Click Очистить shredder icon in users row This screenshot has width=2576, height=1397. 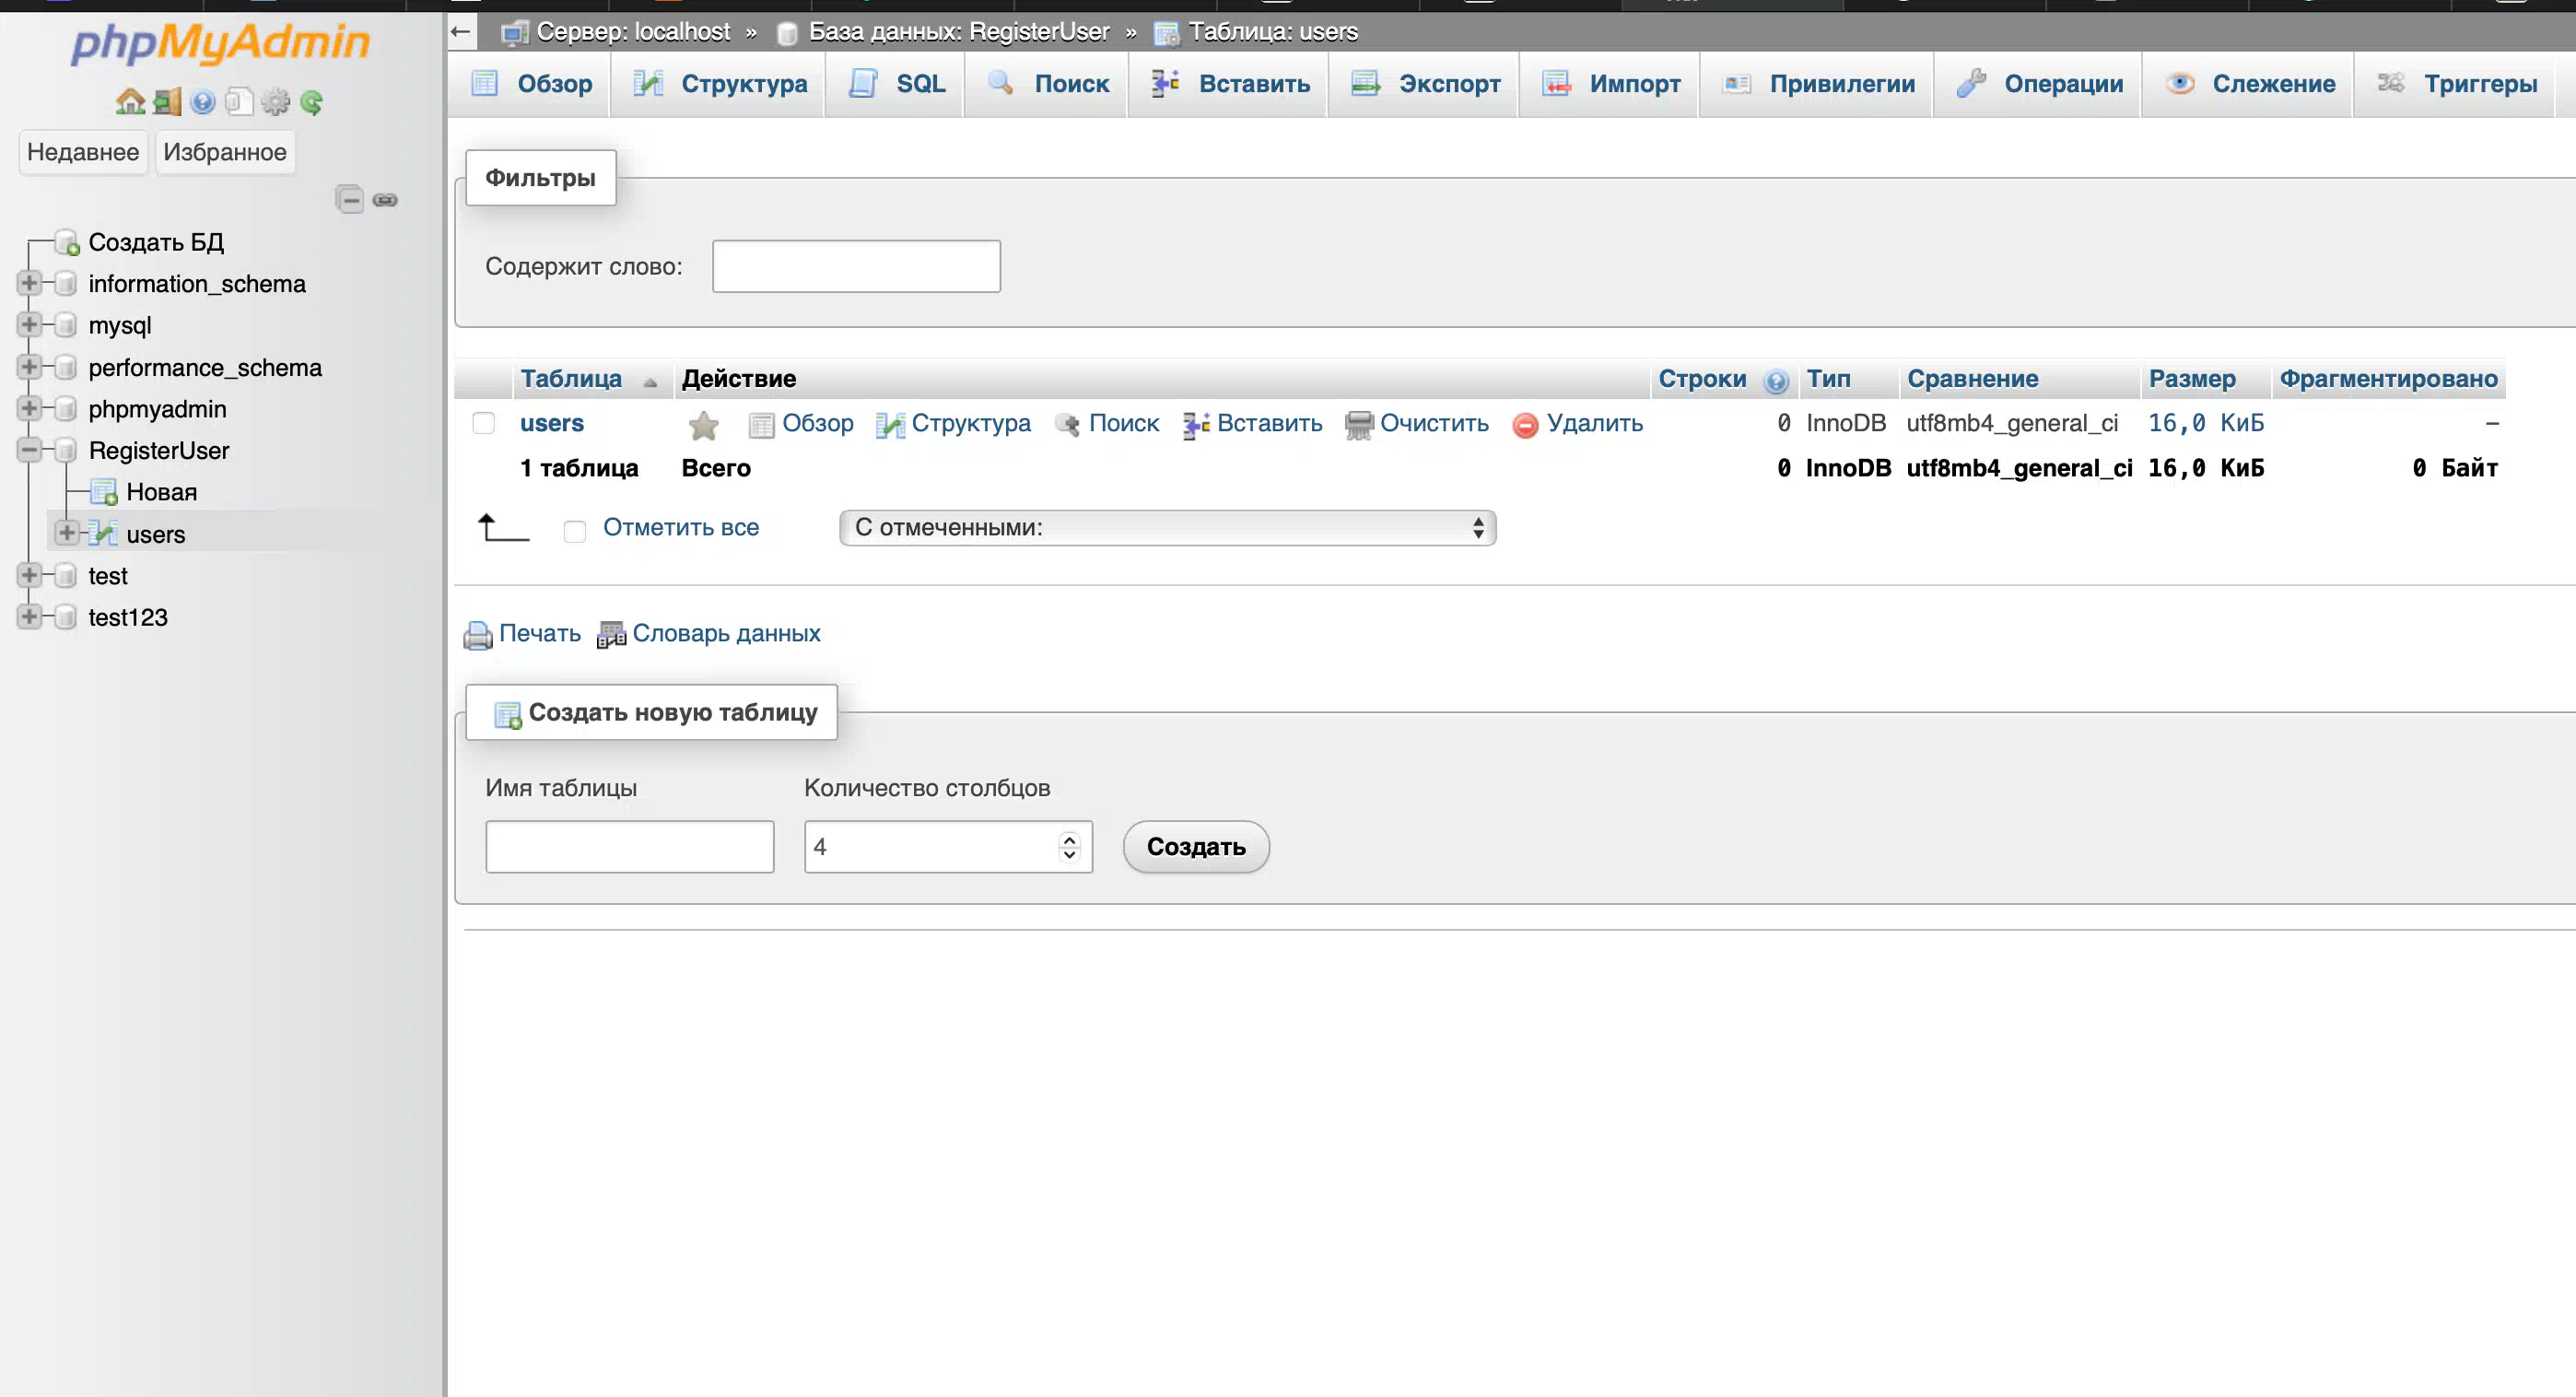point(1359,425)
